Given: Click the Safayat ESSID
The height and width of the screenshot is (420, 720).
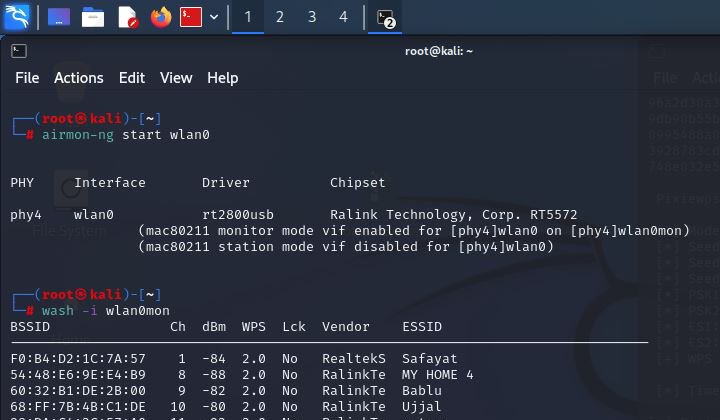Looking at the screenshot, I should coord(430,359).
